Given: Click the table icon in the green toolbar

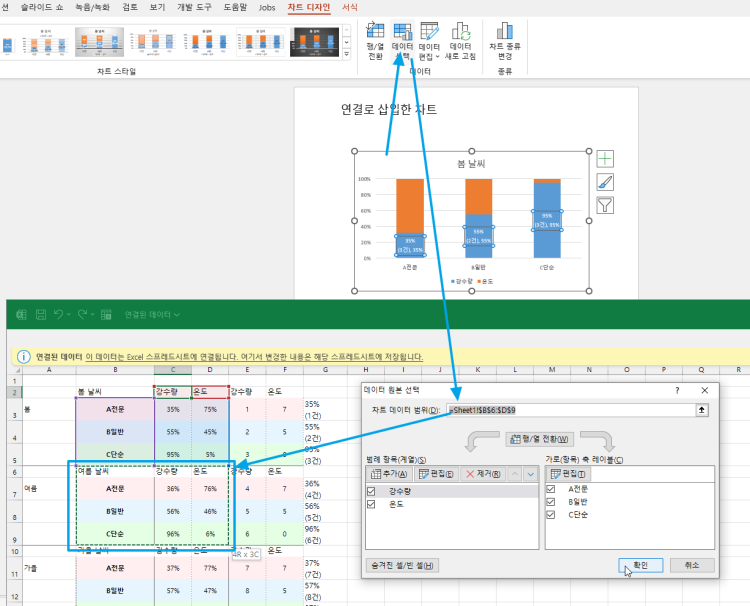Looking at the screenshot, I should tap(106, 314).
